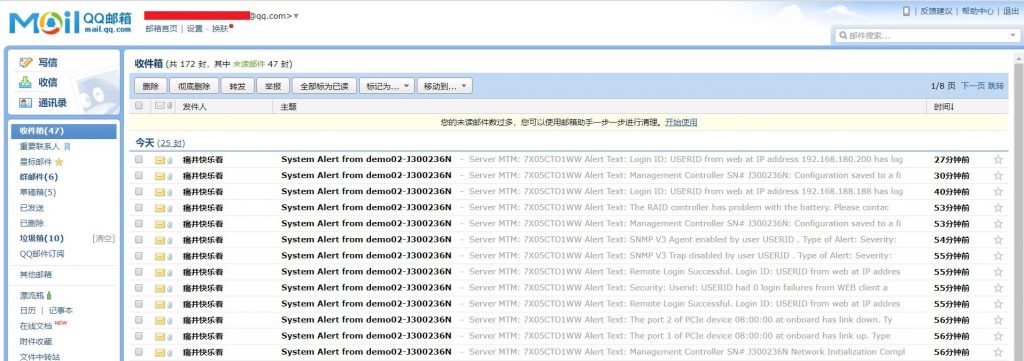Click the unread envelope icon of the 54分钟前 email
This screenshot has height=361, width=1024.
[159, 240]
